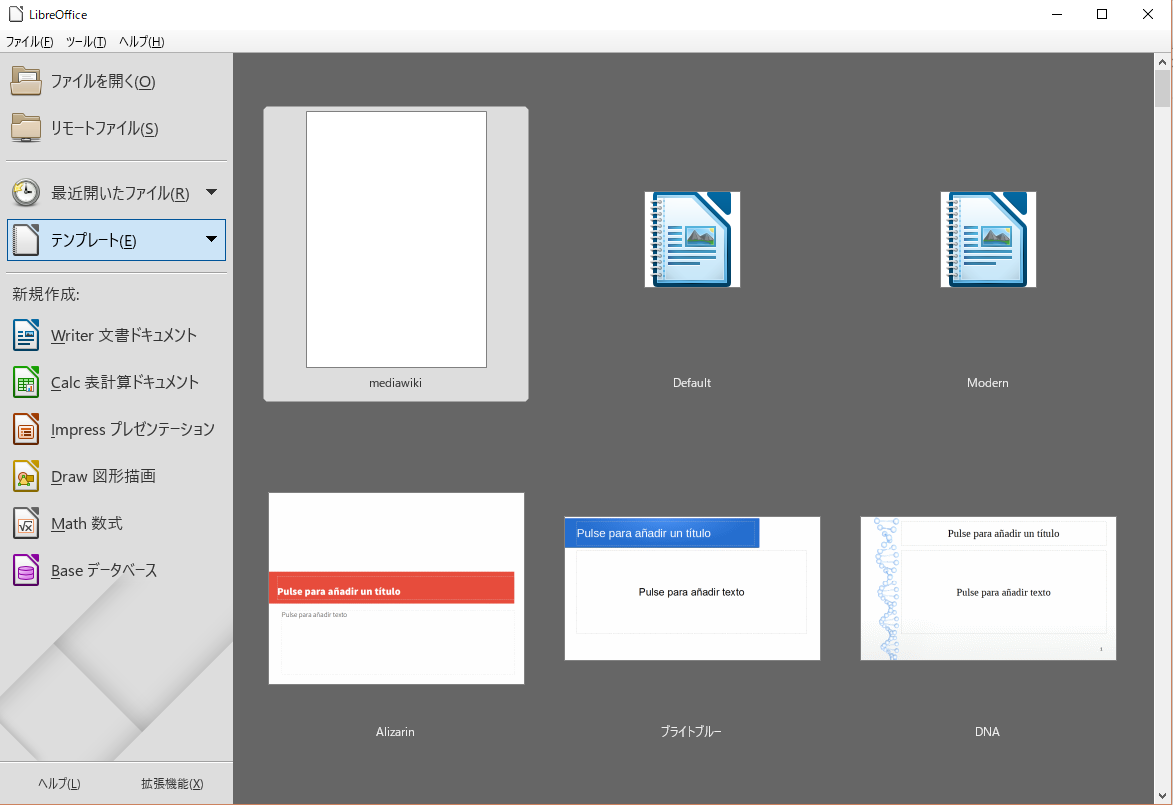
Task: Click the scrollbar up arrow
Action: click(1163, 61)
